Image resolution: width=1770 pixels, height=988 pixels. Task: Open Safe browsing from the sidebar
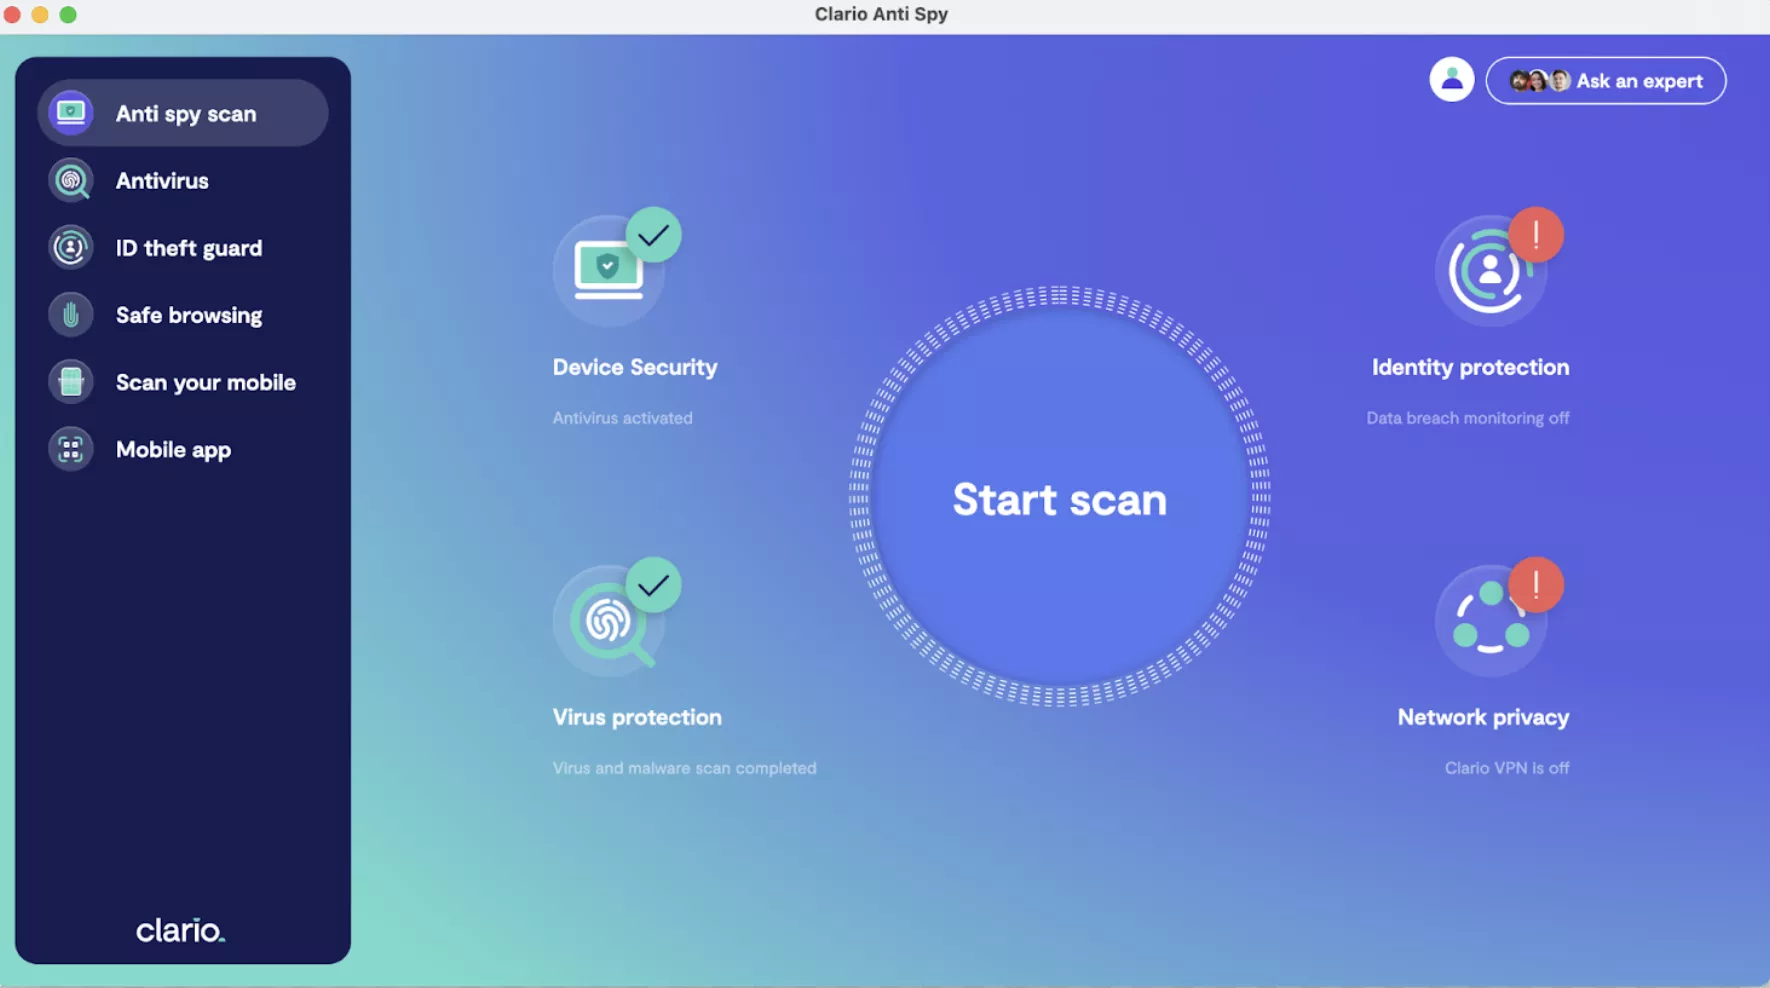pos(183,315)
